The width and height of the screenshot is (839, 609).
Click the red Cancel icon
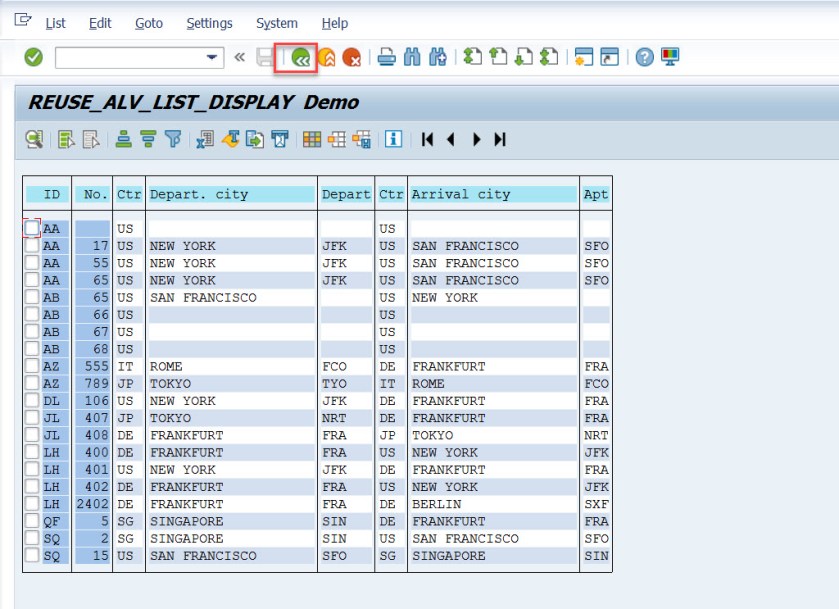(x=352, y=57)
